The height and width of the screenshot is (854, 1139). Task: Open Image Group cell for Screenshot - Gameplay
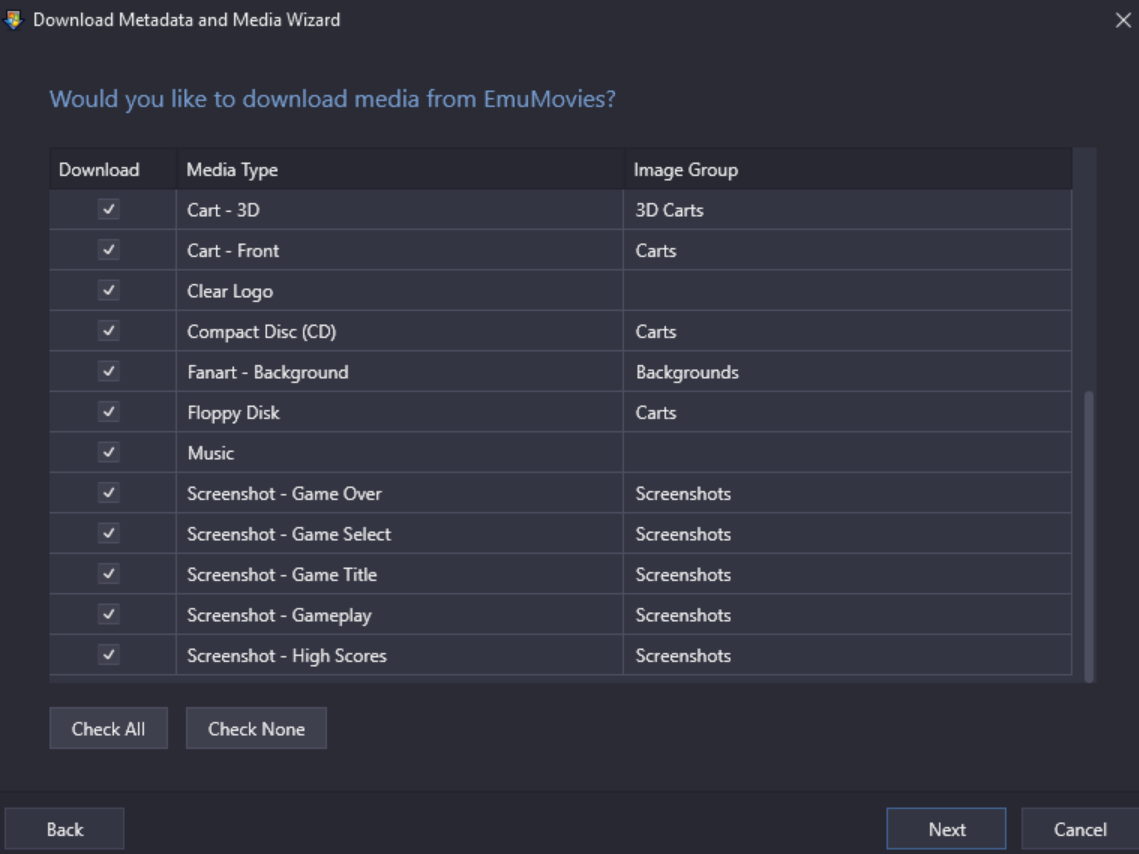pyautogui.click(x=847, y=615)
